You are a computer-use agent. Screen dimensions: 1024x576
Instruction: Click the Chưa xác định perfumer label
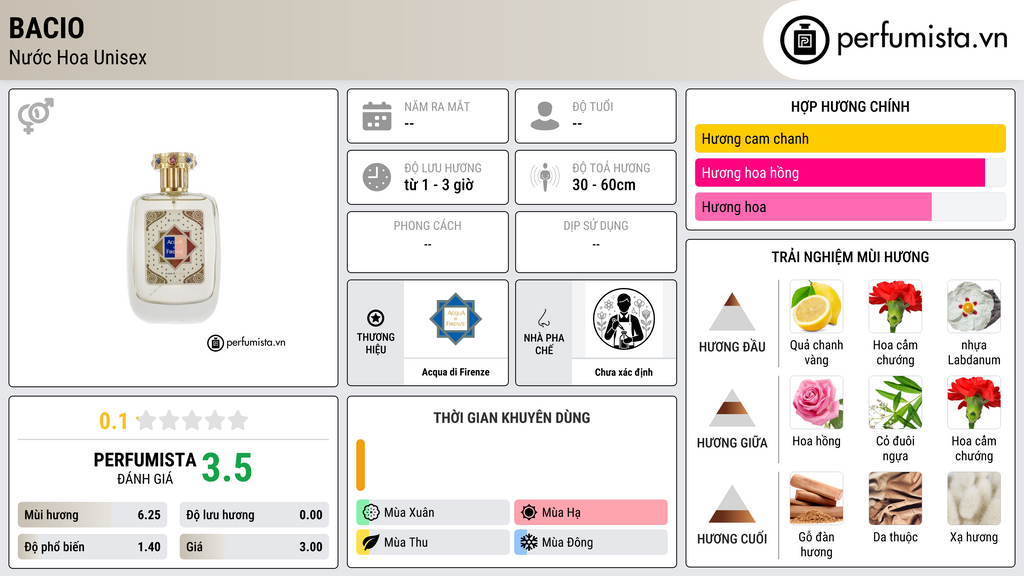624,372
